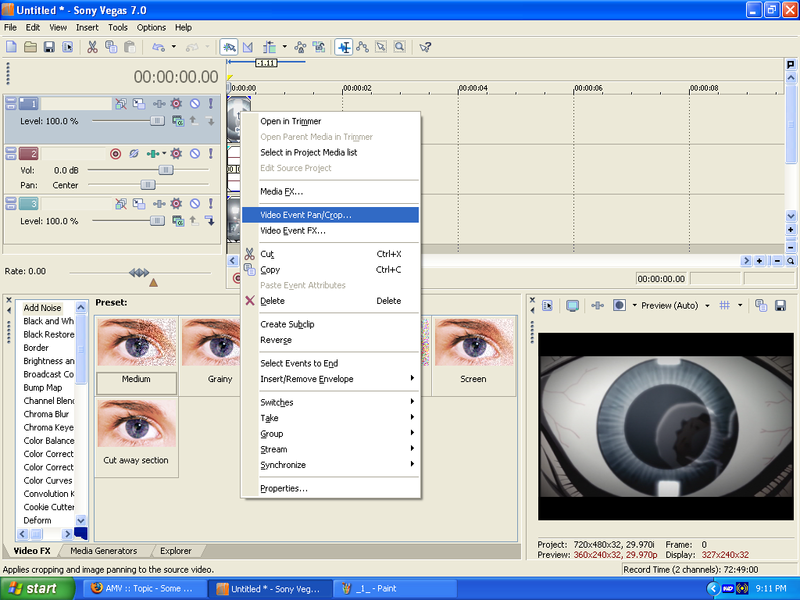Choose Video Event FX in context menu

click(330, 231)
